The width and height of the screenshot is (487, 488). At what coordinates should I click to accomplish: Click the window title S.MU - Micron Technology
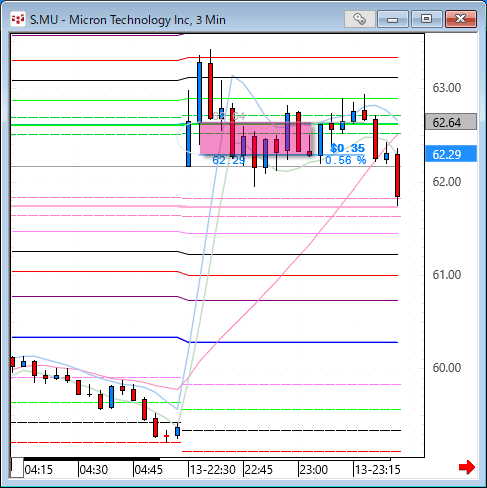click(x=128, y=20)
